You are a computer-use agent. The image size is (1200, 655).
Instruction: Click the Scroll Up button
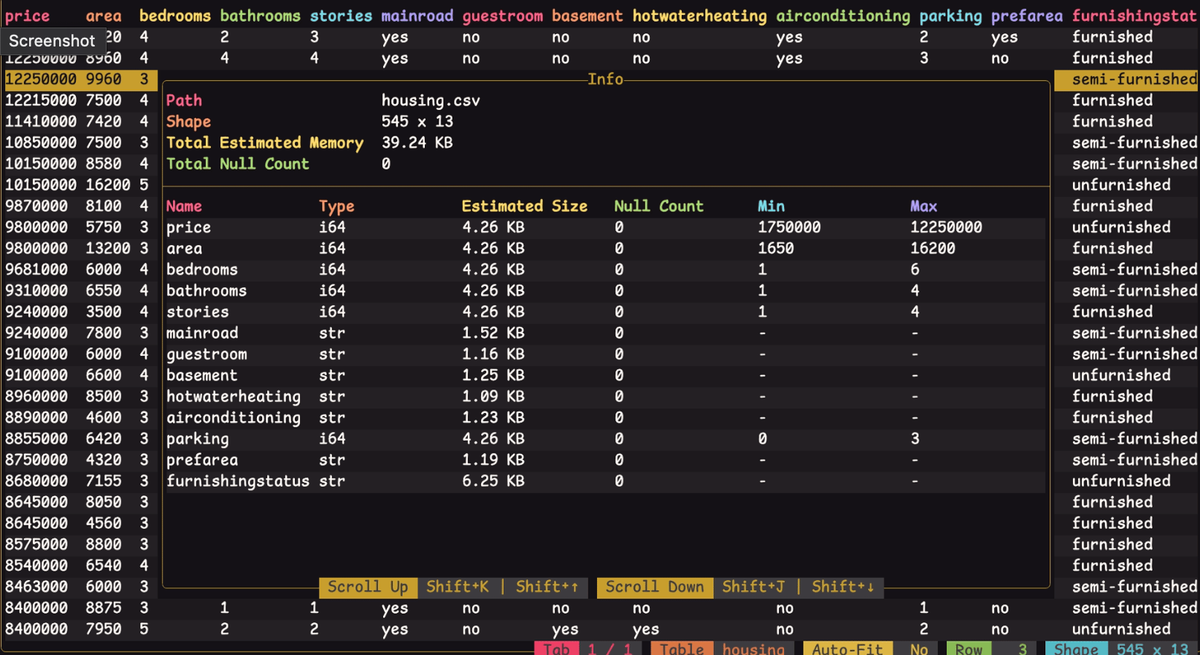pyautogui.click(x=368, y=587)
